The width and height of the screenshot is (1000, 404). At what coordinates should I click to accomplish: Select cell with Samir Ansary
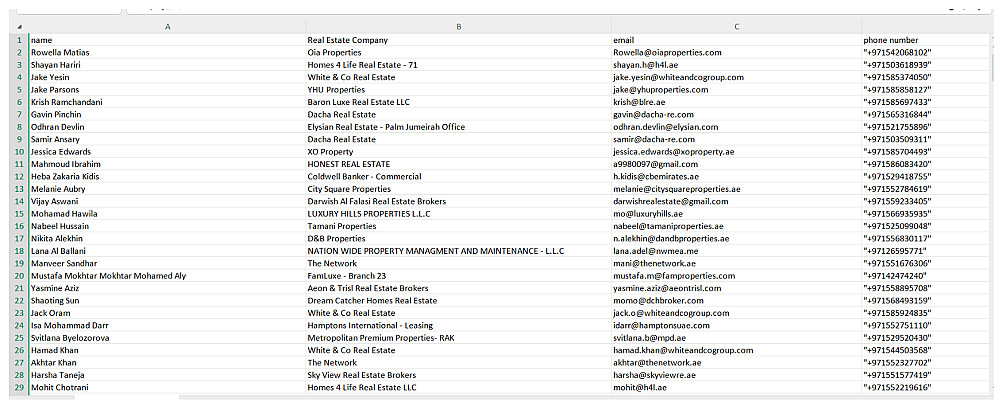click(x=167, y=139)
